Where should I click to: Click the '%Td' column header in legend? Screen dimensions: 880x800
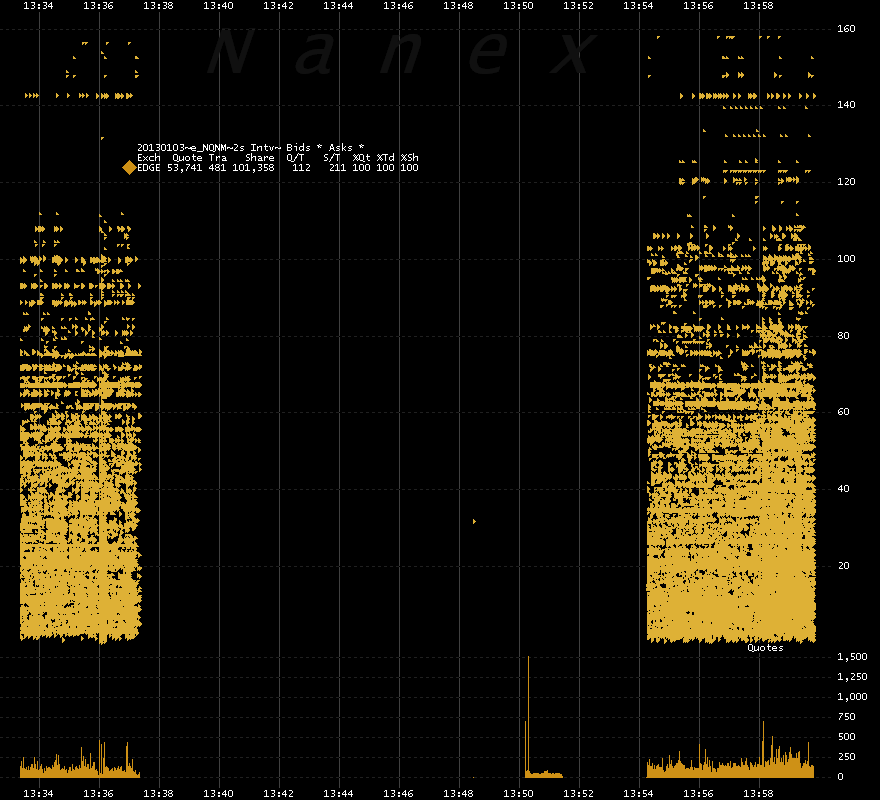click(386, 158)
